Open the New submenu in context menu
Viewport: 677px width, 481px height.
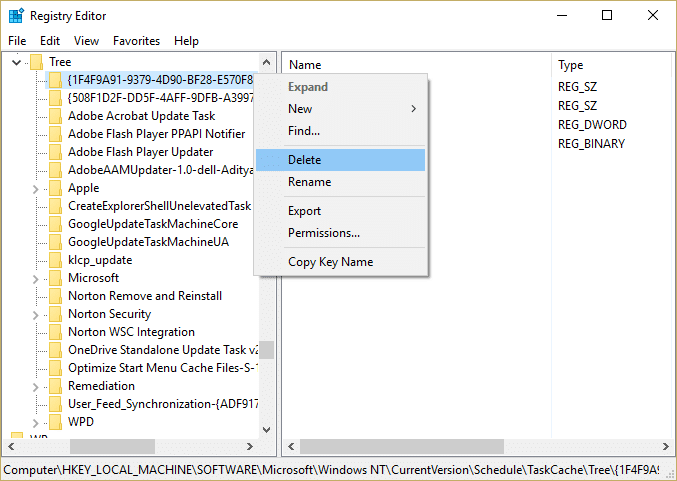[x=341, y=109]
